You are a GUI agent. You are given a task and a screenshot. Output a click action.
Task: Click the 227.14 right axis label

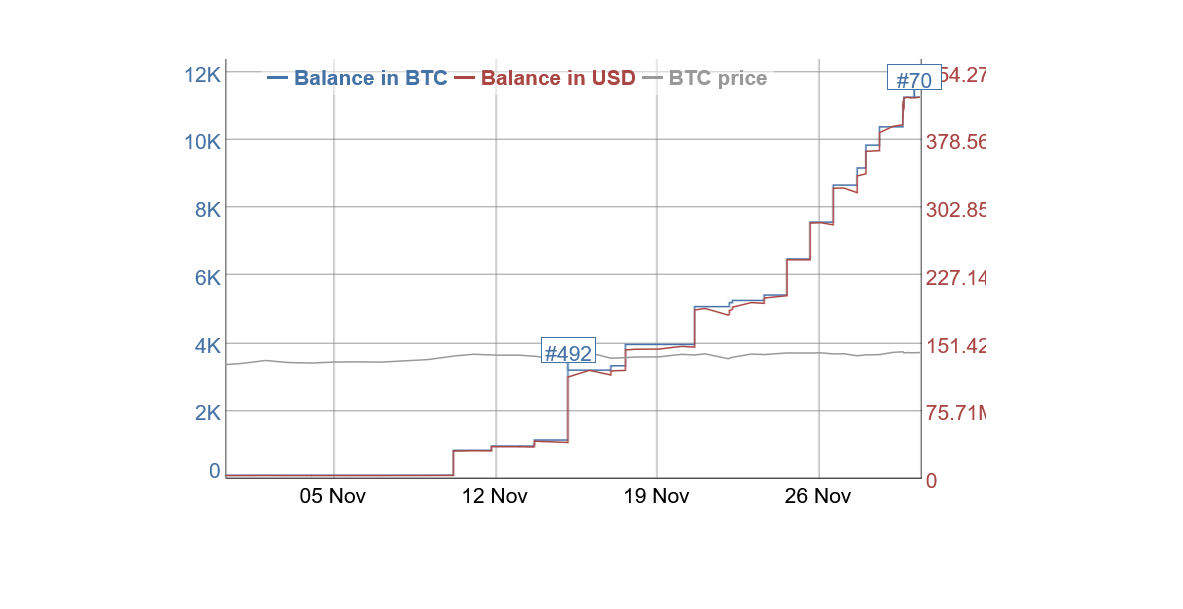click(956, 278)
